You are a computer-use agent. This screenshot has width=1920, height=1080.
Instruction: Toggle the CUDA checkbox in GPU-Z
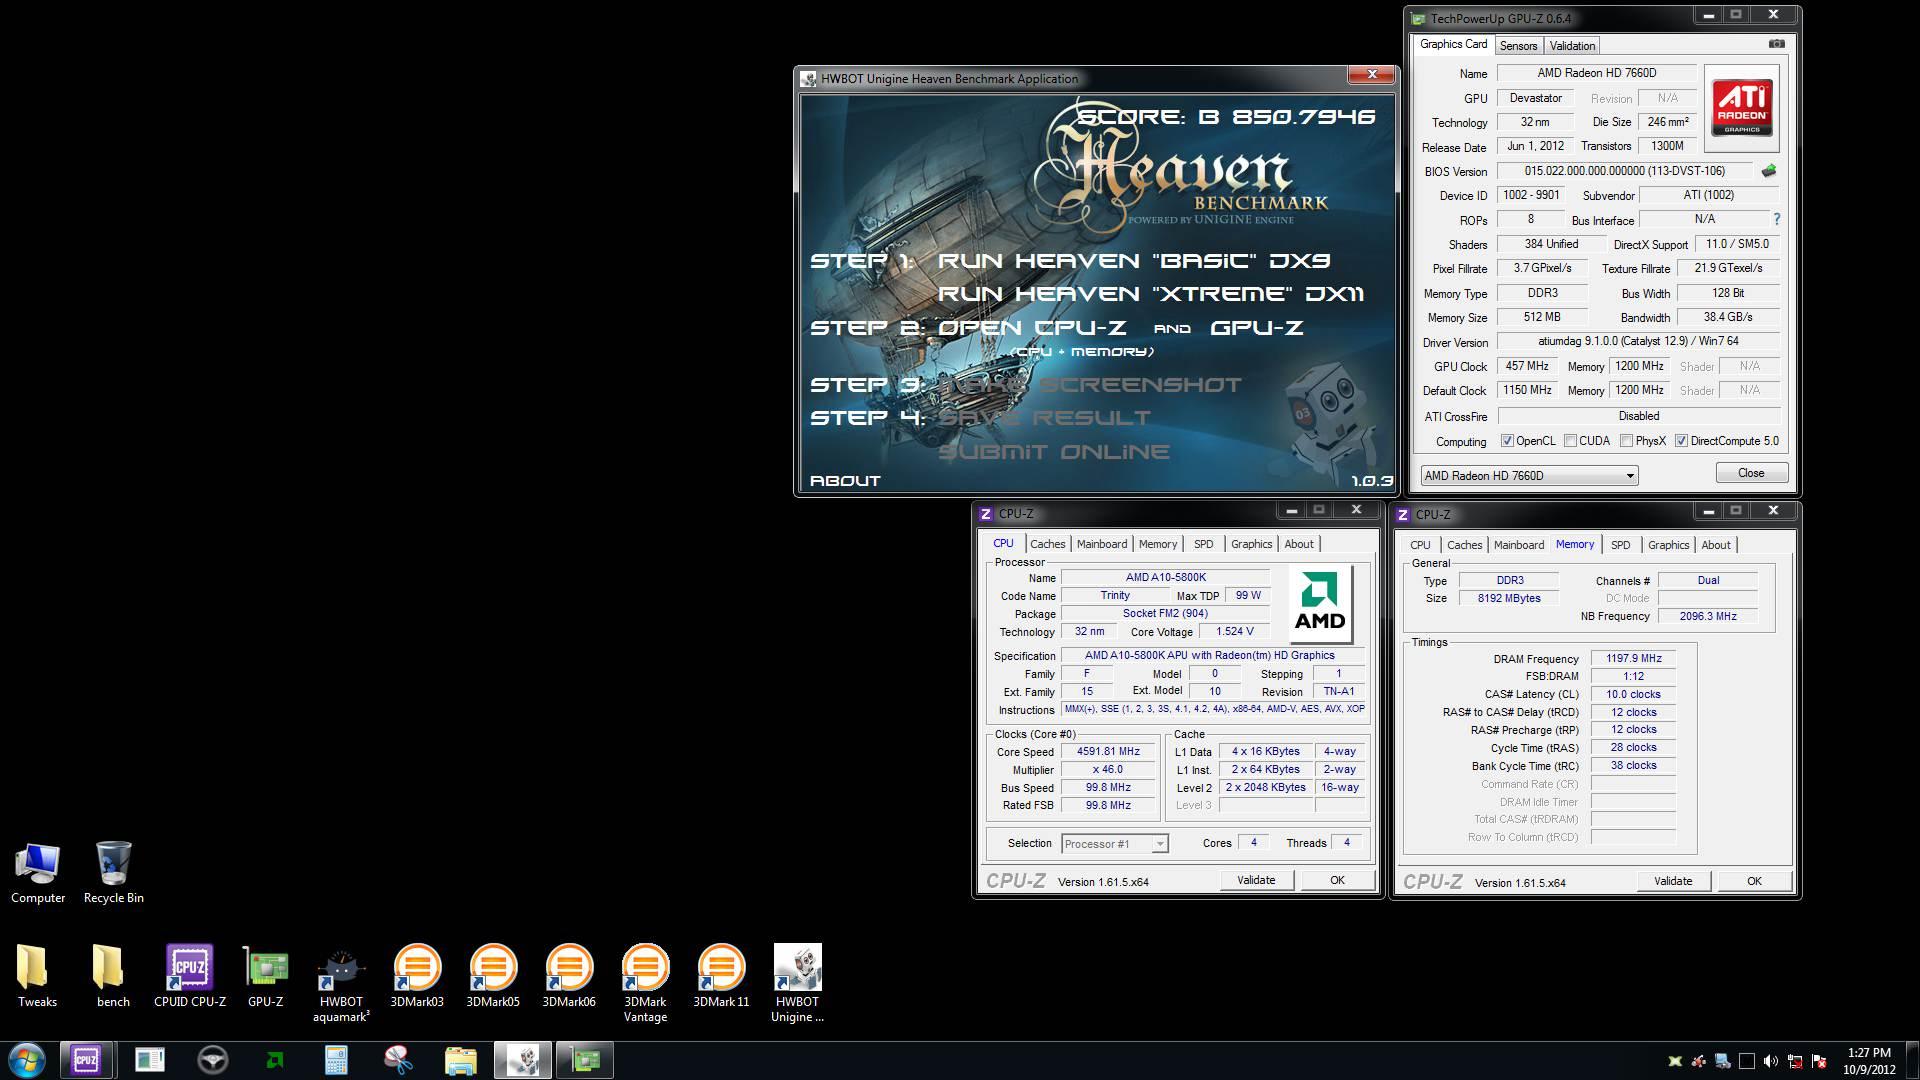click(x=1570, y=441)
